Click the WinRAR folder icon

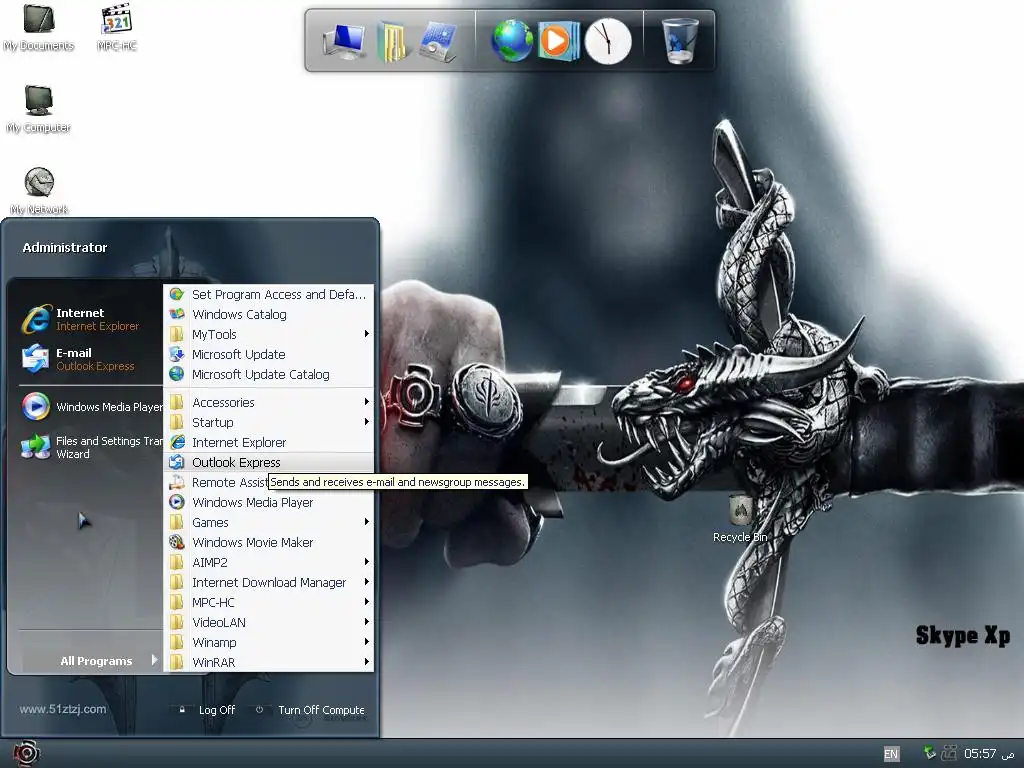pyautogui.click(x=176, y=662)
